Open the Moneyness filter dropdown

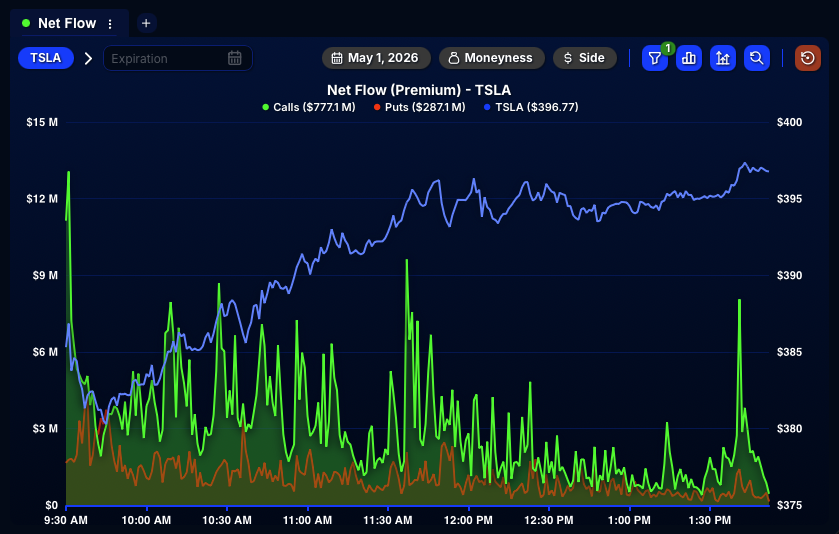click(x=492, y=58)
